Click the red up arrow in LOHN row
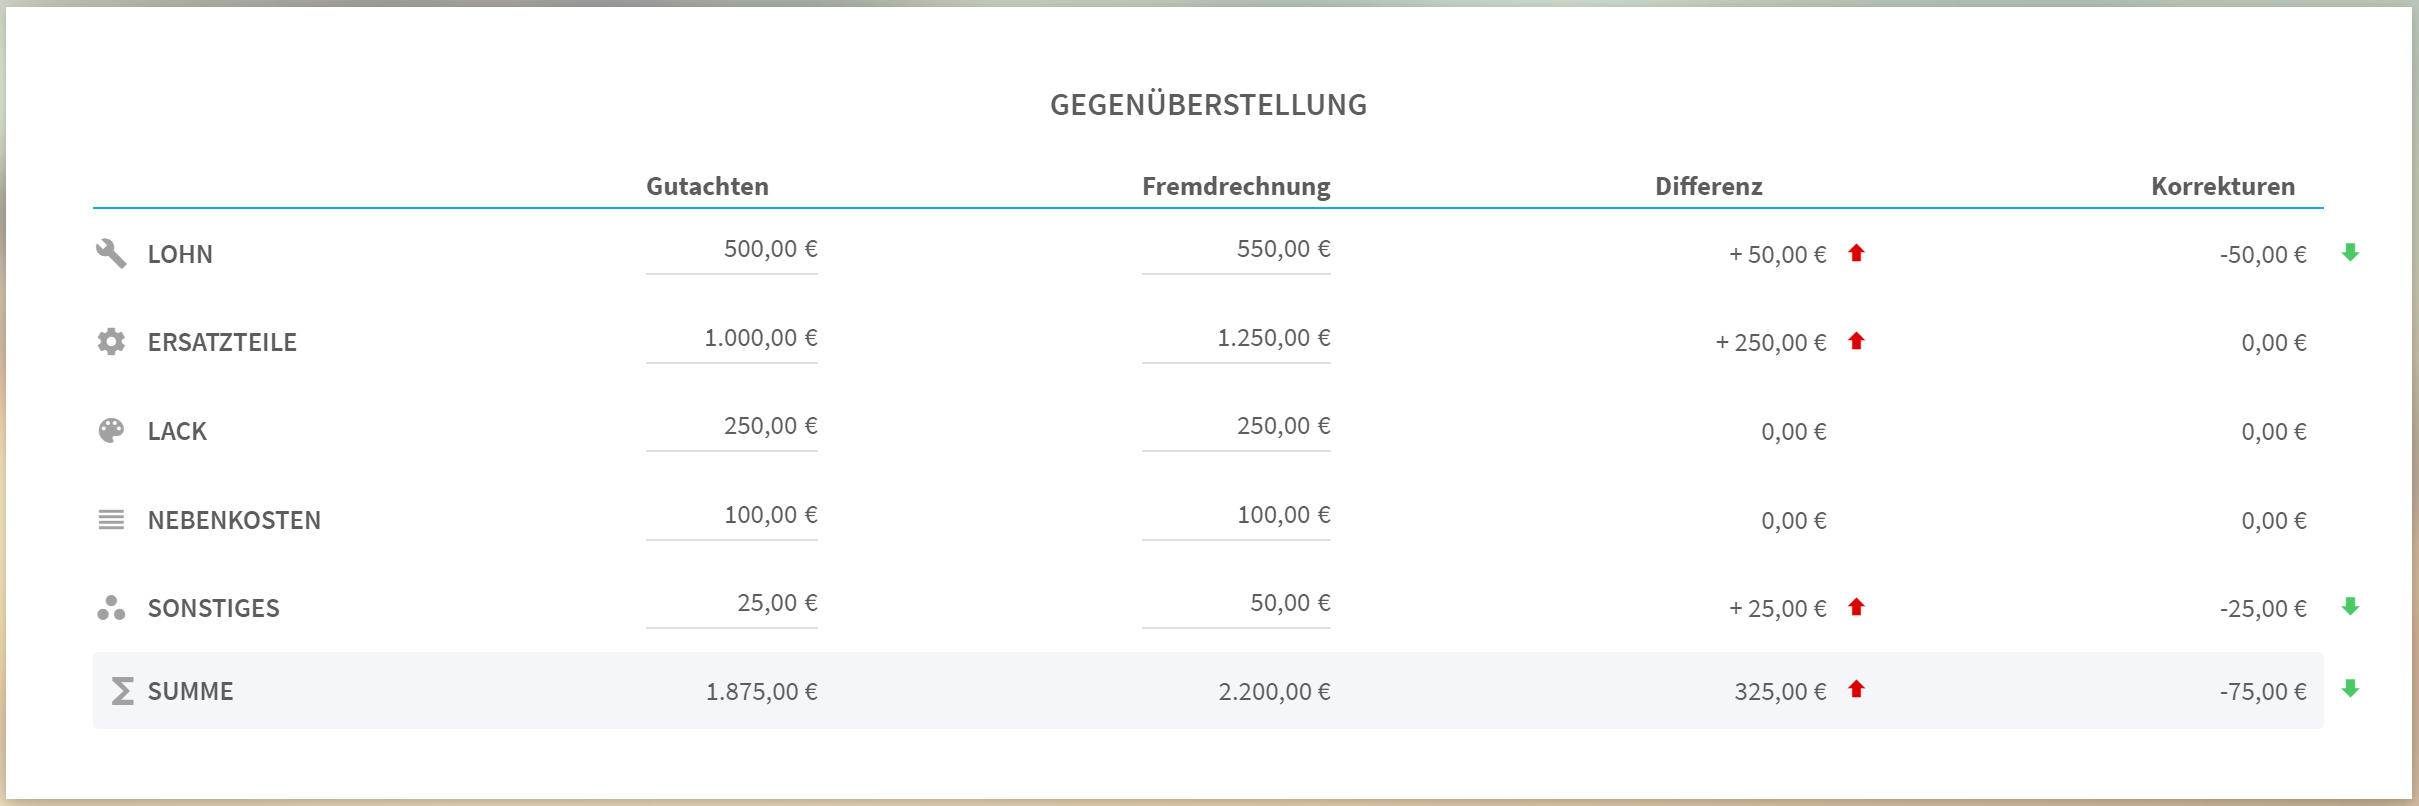This screenshot has height=806, width=2419. point(1856,253)
